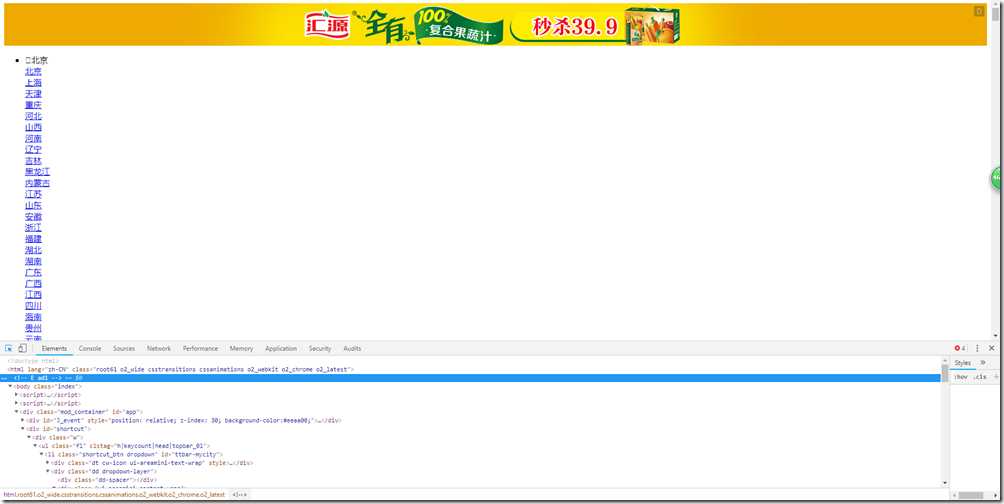Select the highlighted ad comment line
This screenshot has width=1004, height=504.
(471, 378)
